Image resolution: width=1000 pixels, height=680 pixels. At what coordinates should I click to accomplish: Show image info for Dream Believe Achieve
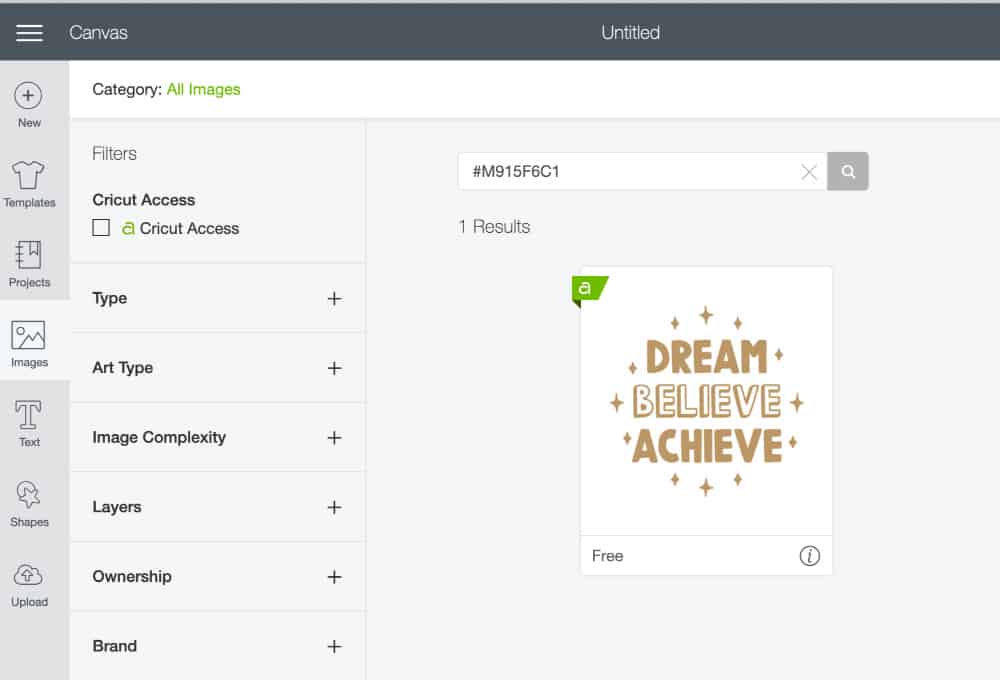(809, 556)
